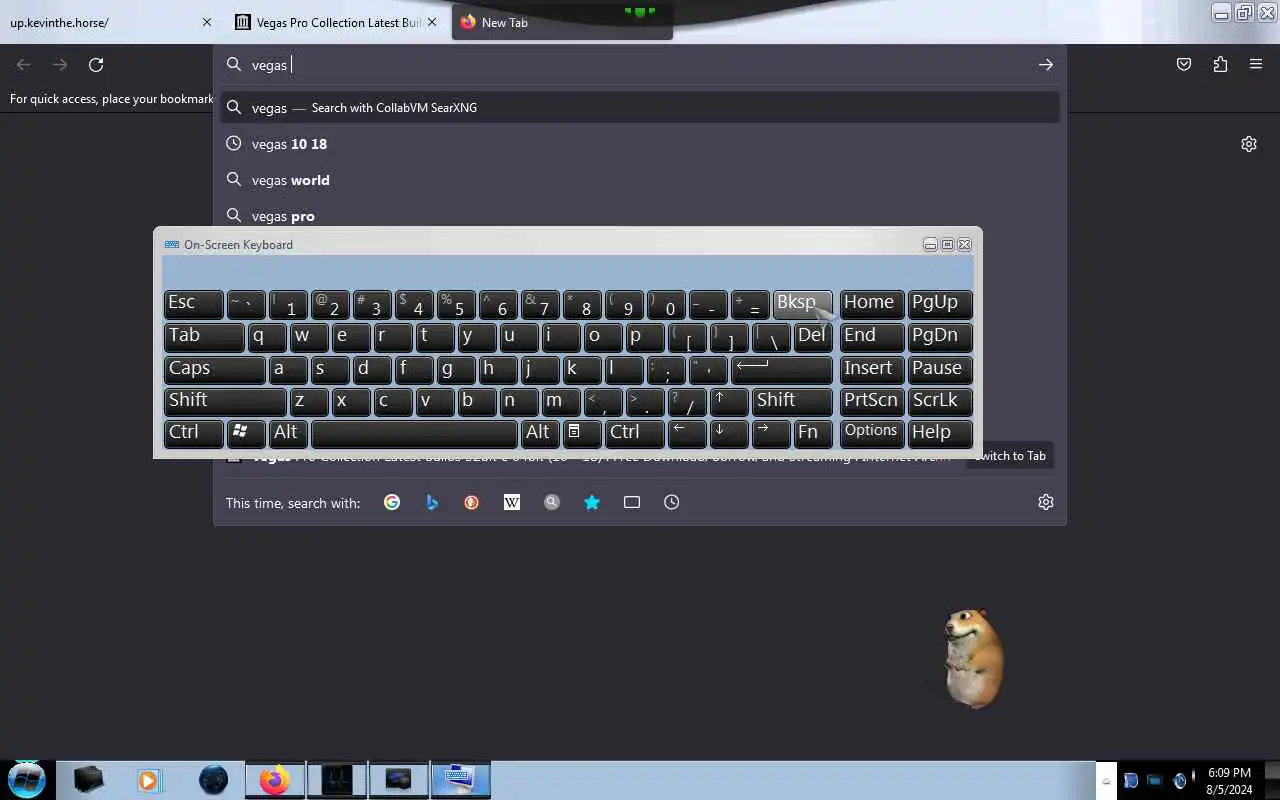Viewport: 1280px width, 800px height.
Task: Click inside the address bar text field
Action: click(x=640, y=64)
